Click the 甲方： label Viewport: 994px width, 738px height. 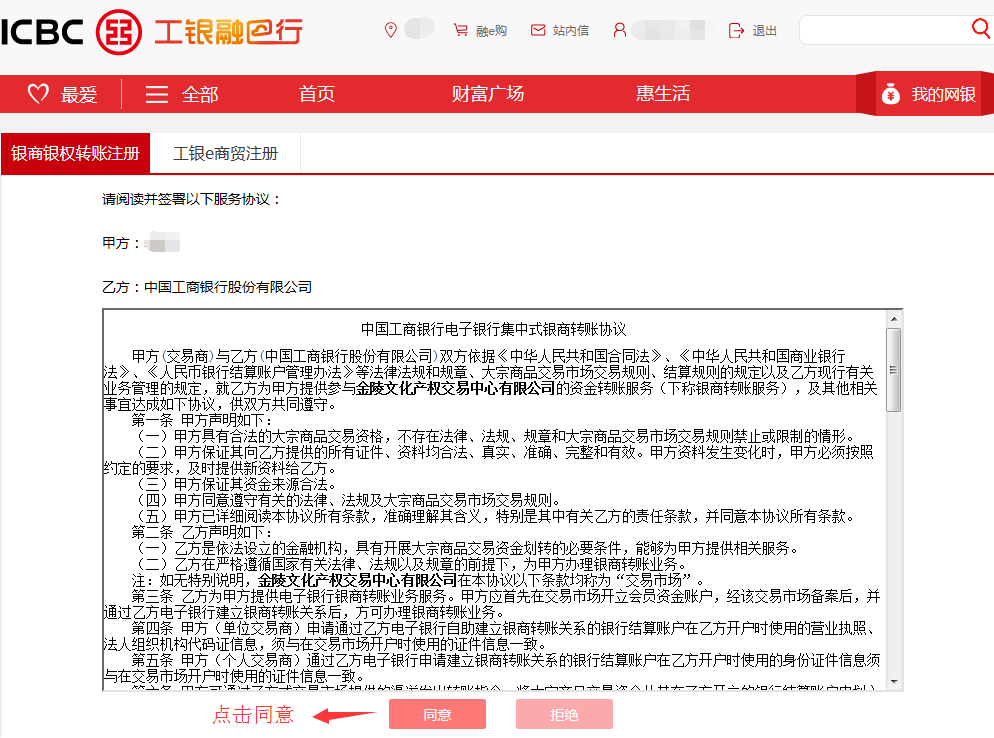click(121, 243)
